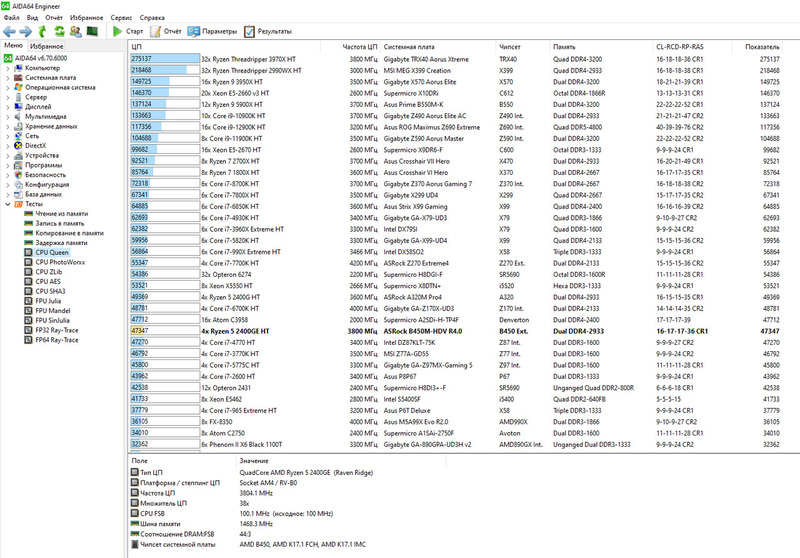Select the 32x Ryzen Threadripper 3970X HT row
Image resolution: width=800 pixels, height=558 pixels.
[456, 59]
